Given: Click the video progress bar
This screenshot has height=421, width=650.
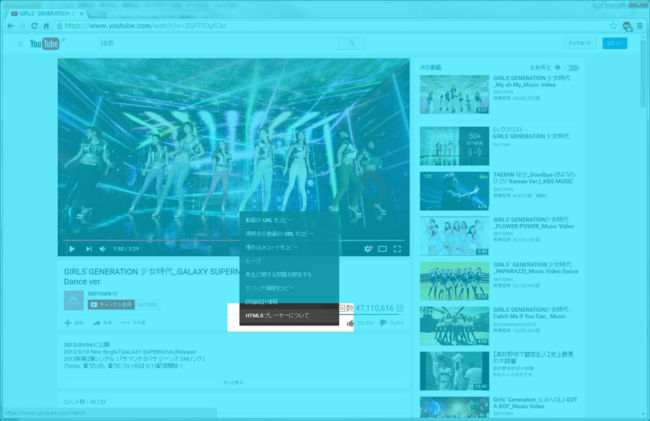Looking at the screenshot, I should tap(233, 240).
